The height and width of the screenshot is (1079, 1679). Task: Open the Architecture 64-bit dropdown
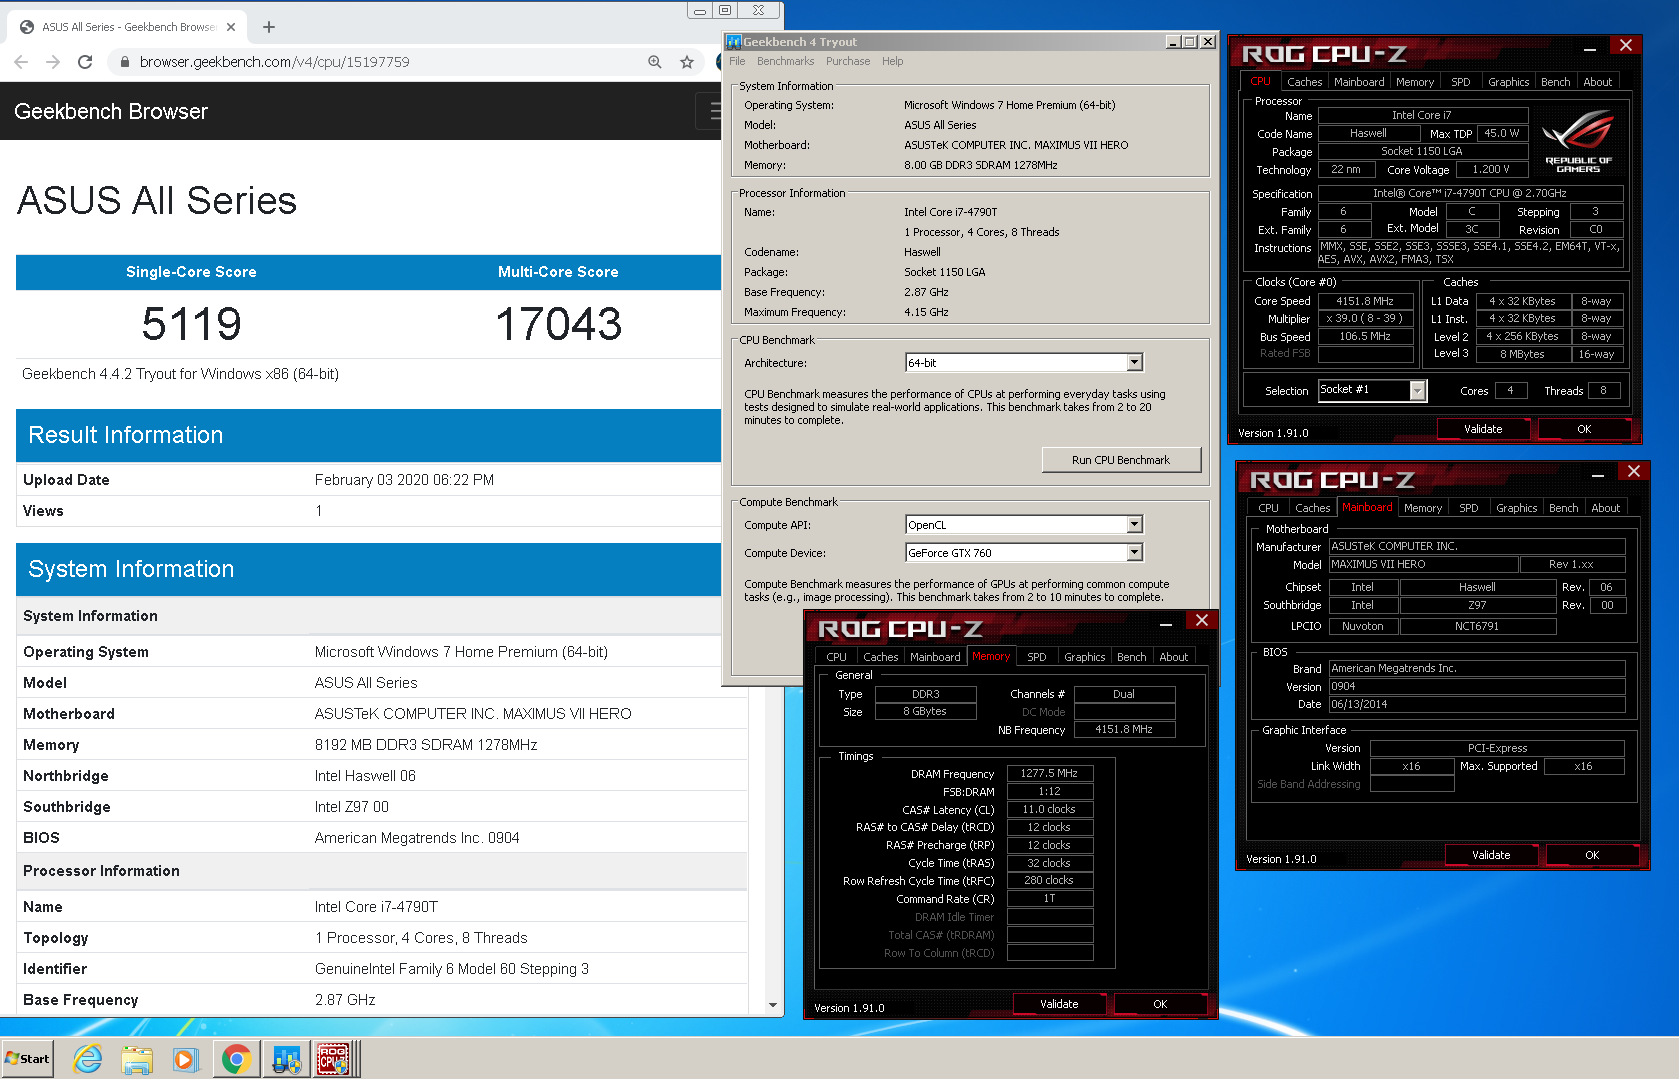[x=1134, y=363]
